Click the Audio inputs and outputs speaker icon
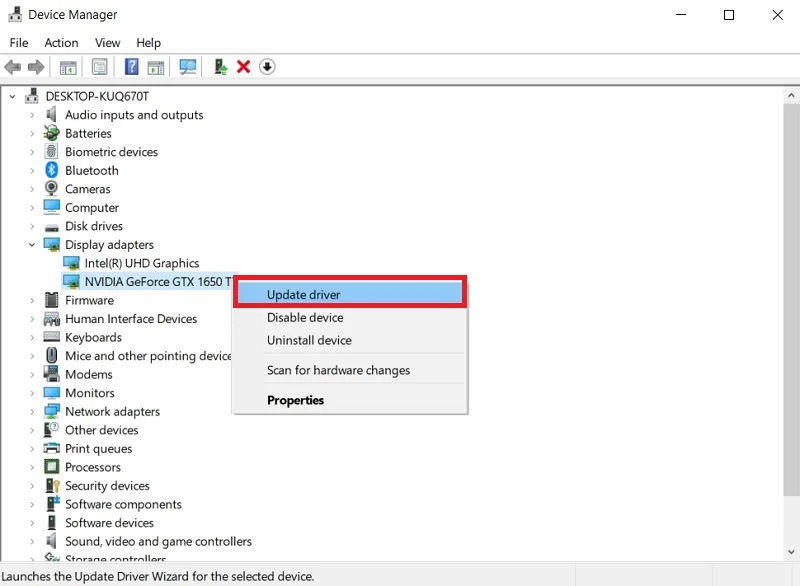Viewport: 800px width, 586px height. coord(52,115)
